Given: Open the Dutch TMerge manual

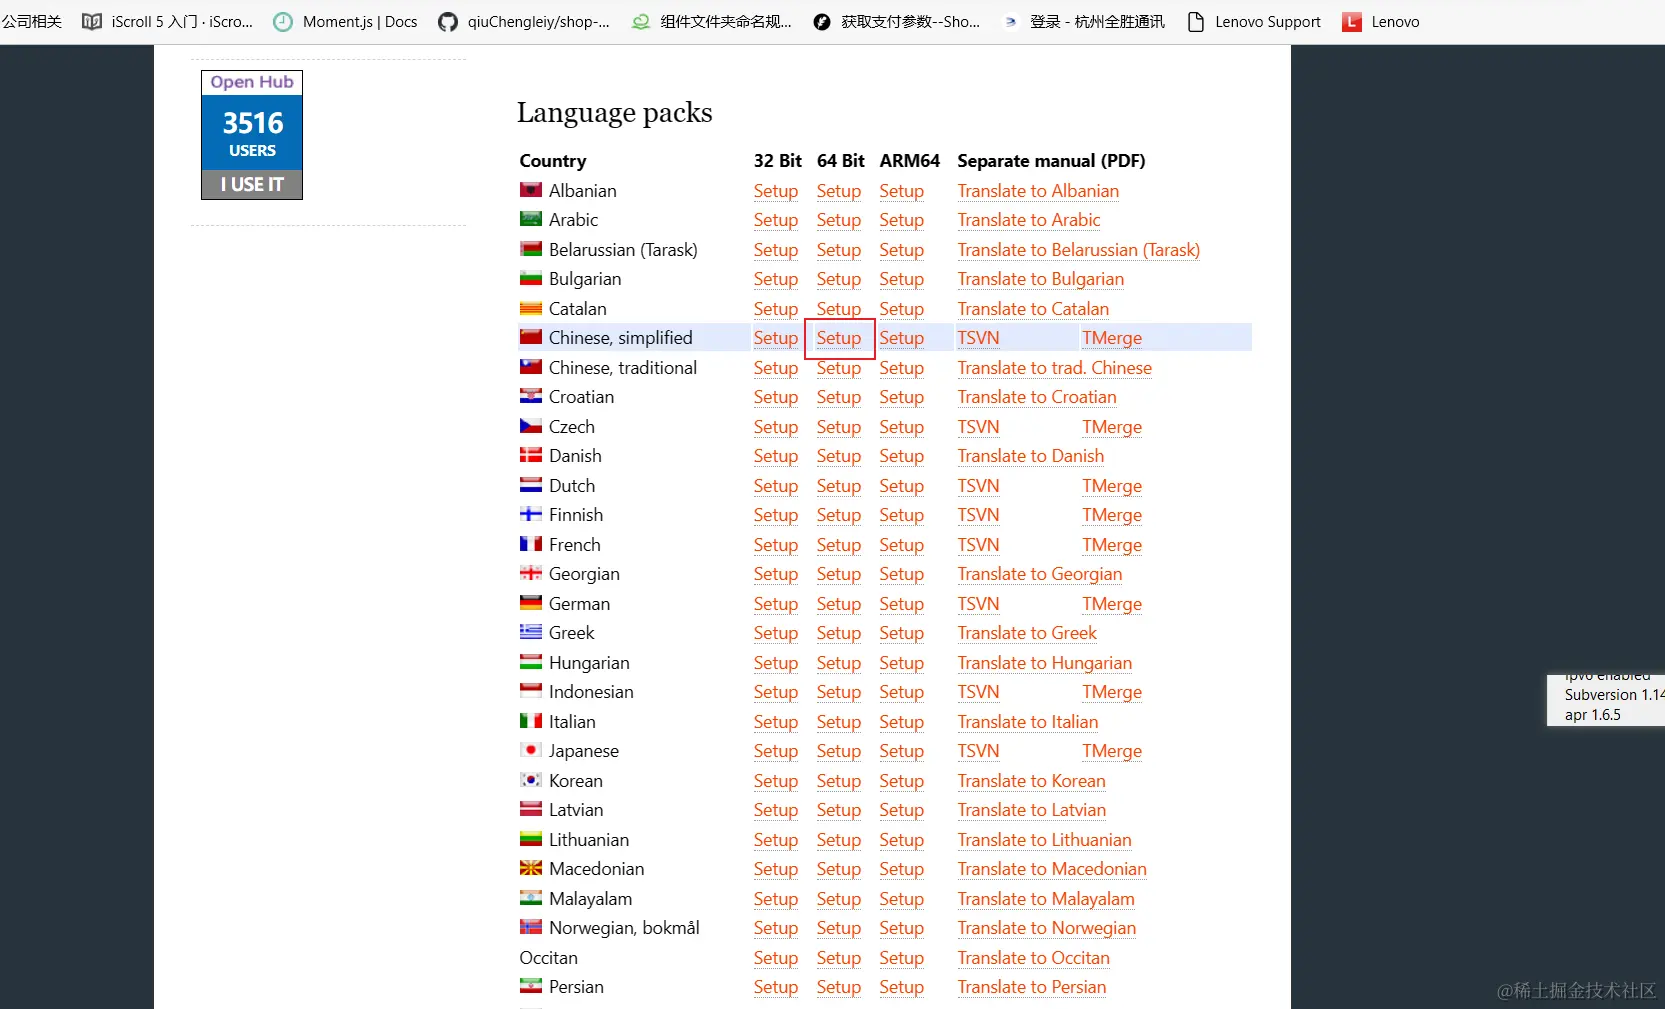Looking at the screenshot, I should click(x=1112, y=486).
